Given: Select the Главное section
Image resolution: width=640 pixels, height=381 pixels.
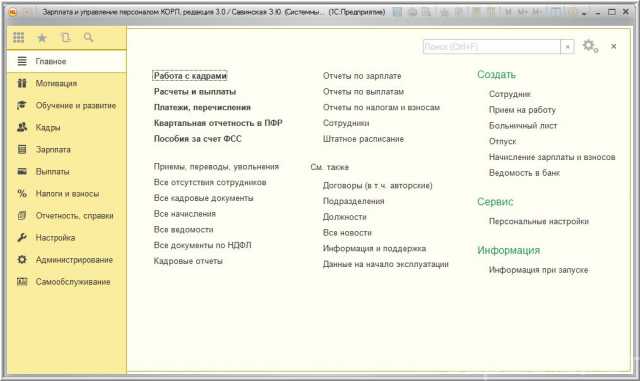Looking at the screenshot, I should [67, 61].
